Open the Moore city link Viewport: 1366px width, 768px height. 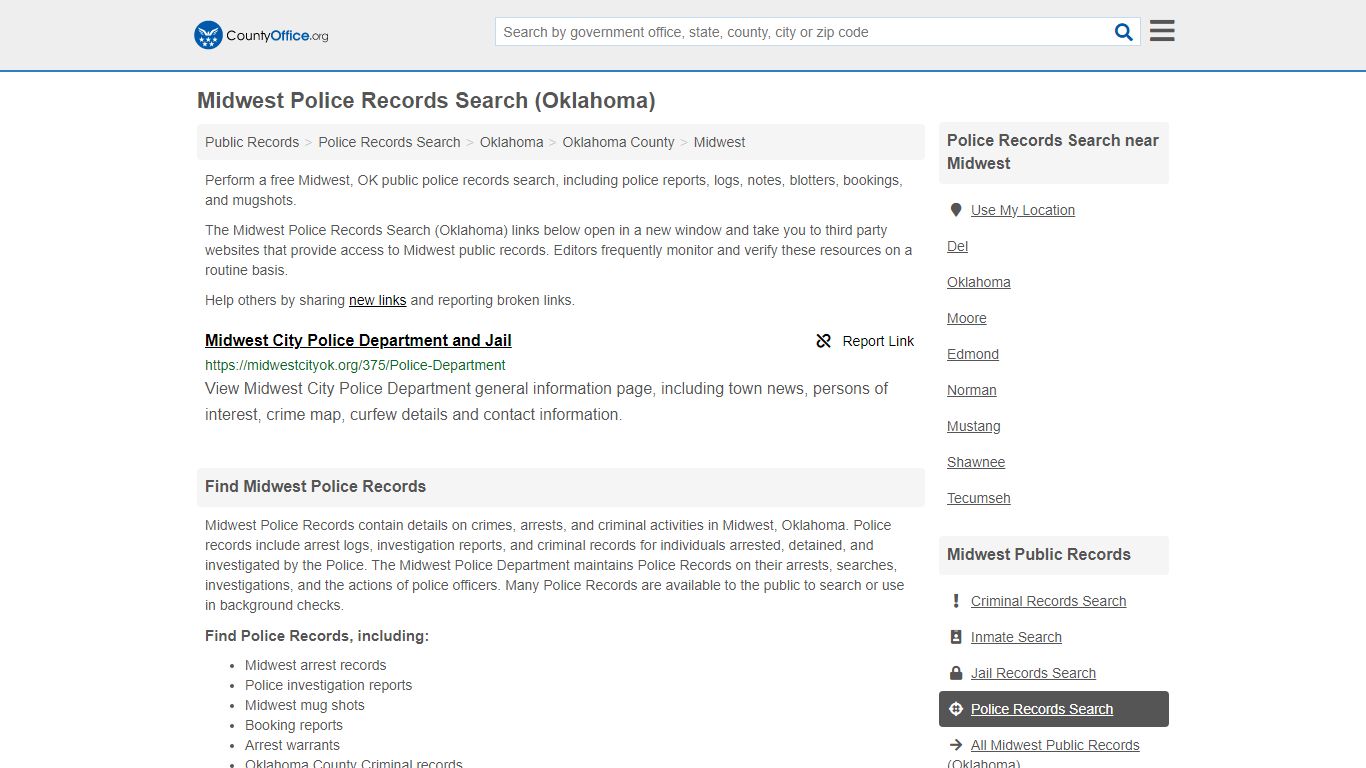pos(967,318)
